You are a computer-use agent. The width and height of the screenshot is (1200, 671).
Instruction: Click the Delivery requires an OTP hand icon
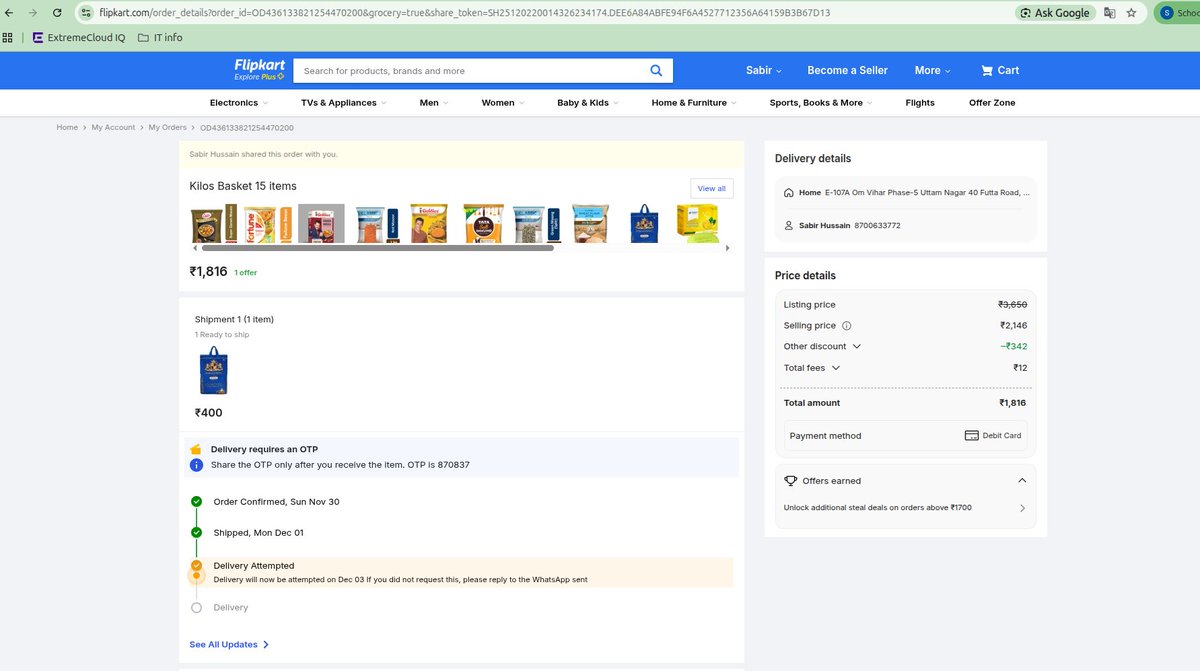click(x=196, y=450)
